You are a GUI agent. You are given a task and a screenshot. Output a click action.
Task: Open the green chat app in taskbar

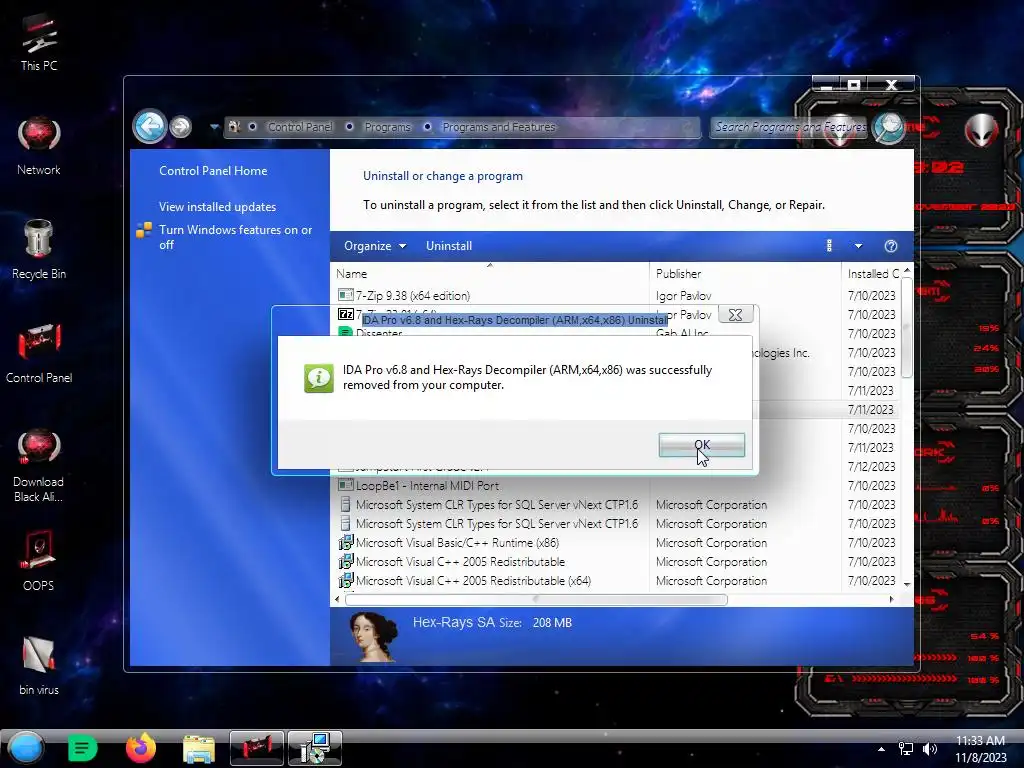[82, 748]
